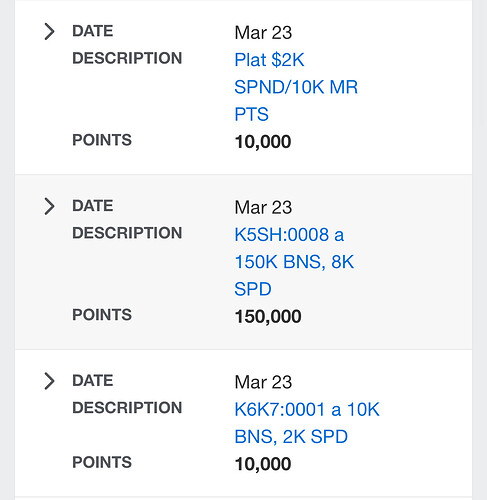The width and height of the screenshot is (487, 500).
Task: Open the K6K7:0001 a 10K BNS link
Action: (307, 423)
